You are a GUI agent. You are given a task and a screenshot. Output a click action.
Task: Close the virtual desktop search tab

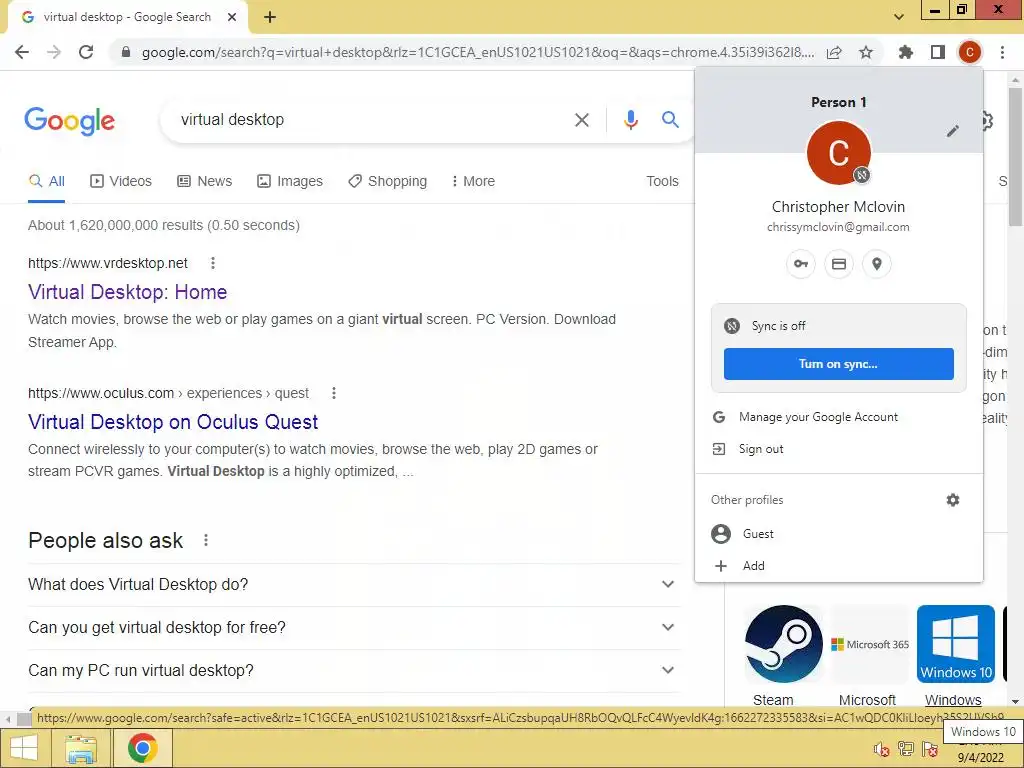click(232, 18)
